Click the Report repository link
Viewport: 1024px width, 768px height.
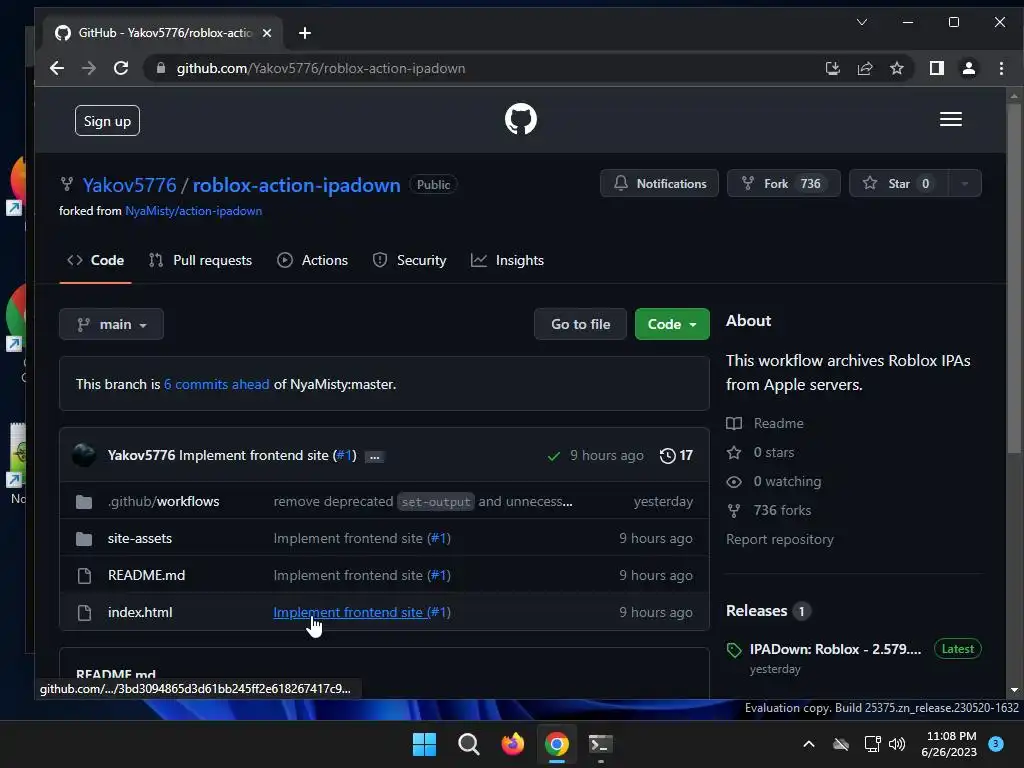click(x=780, y=539)
